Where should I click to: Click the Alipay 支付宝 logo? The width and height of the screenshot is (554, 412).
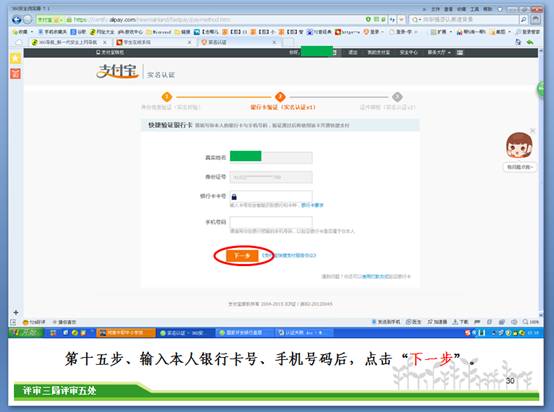[117, 71]
